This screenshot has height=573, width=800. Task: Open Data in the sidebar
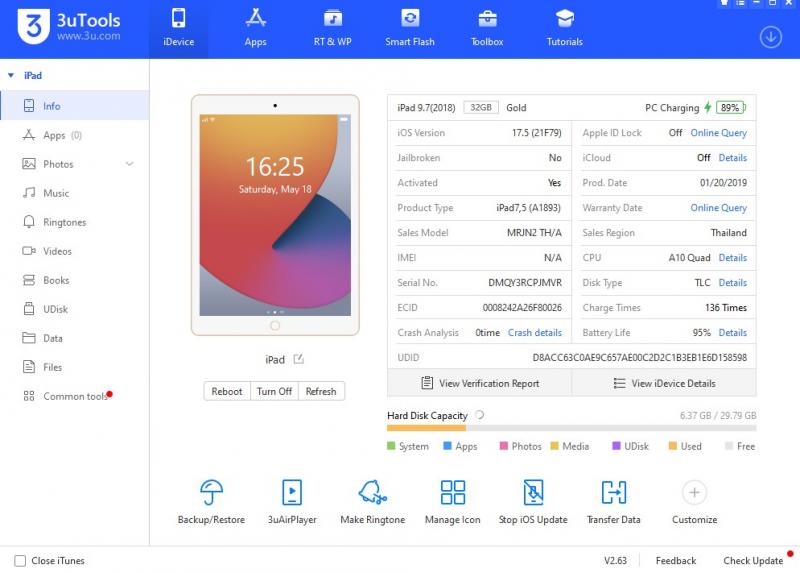click(75, 338)
